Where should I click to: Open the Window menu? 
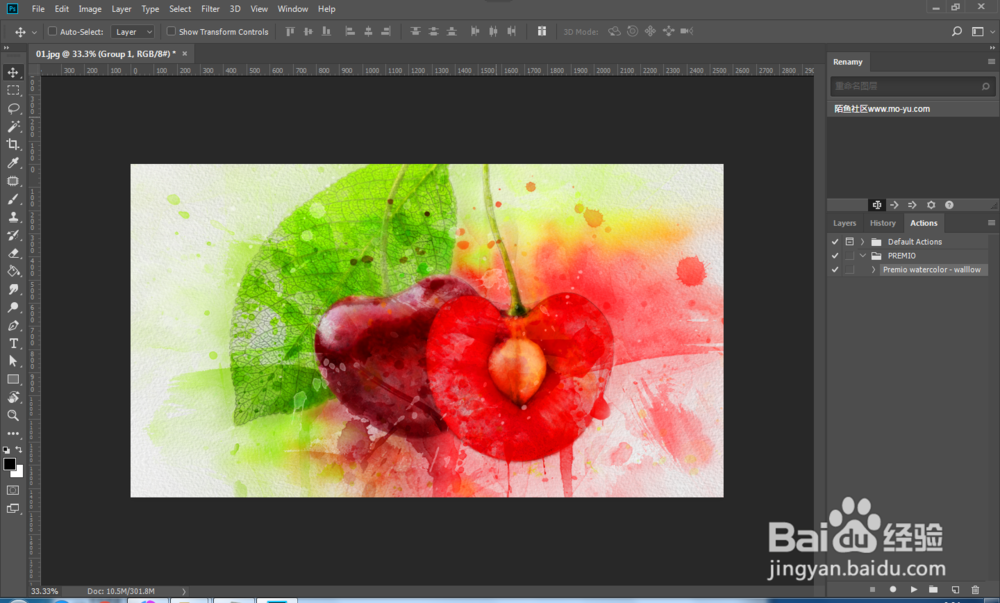293,9
